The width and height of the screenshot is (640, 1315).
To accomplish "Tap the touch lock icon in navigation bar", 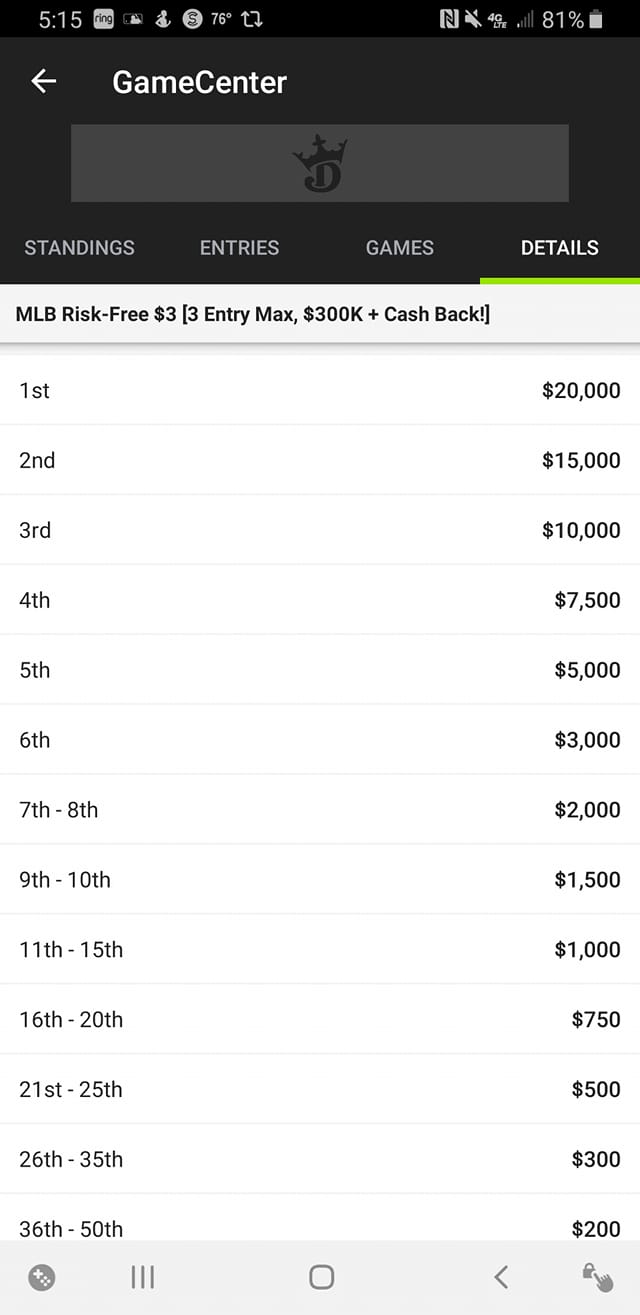I will point(598,1277).
